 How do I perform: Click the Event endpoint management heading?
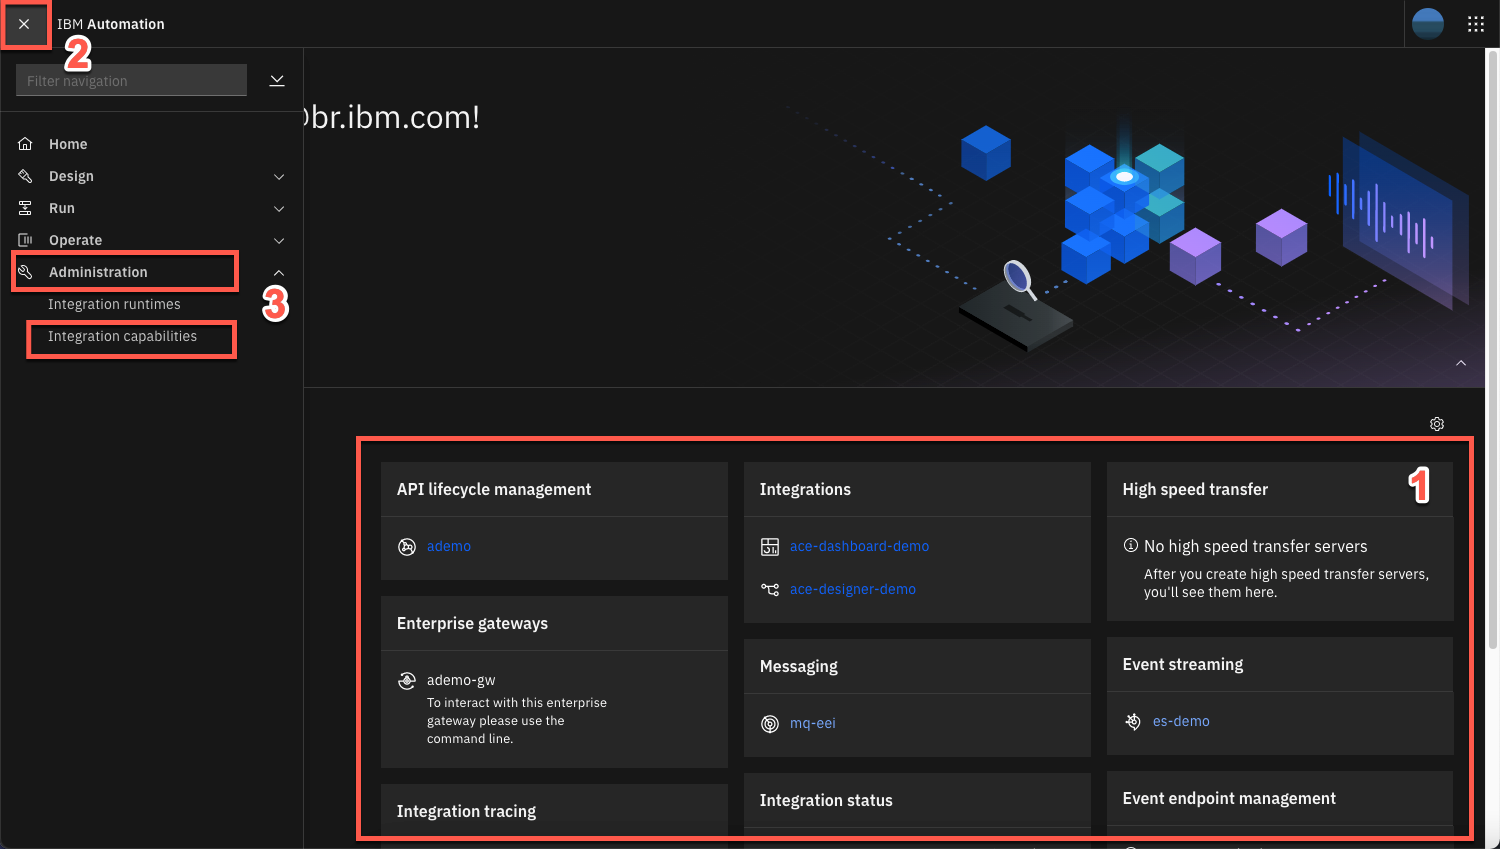pyautogui.click(x=1229, y=798)
